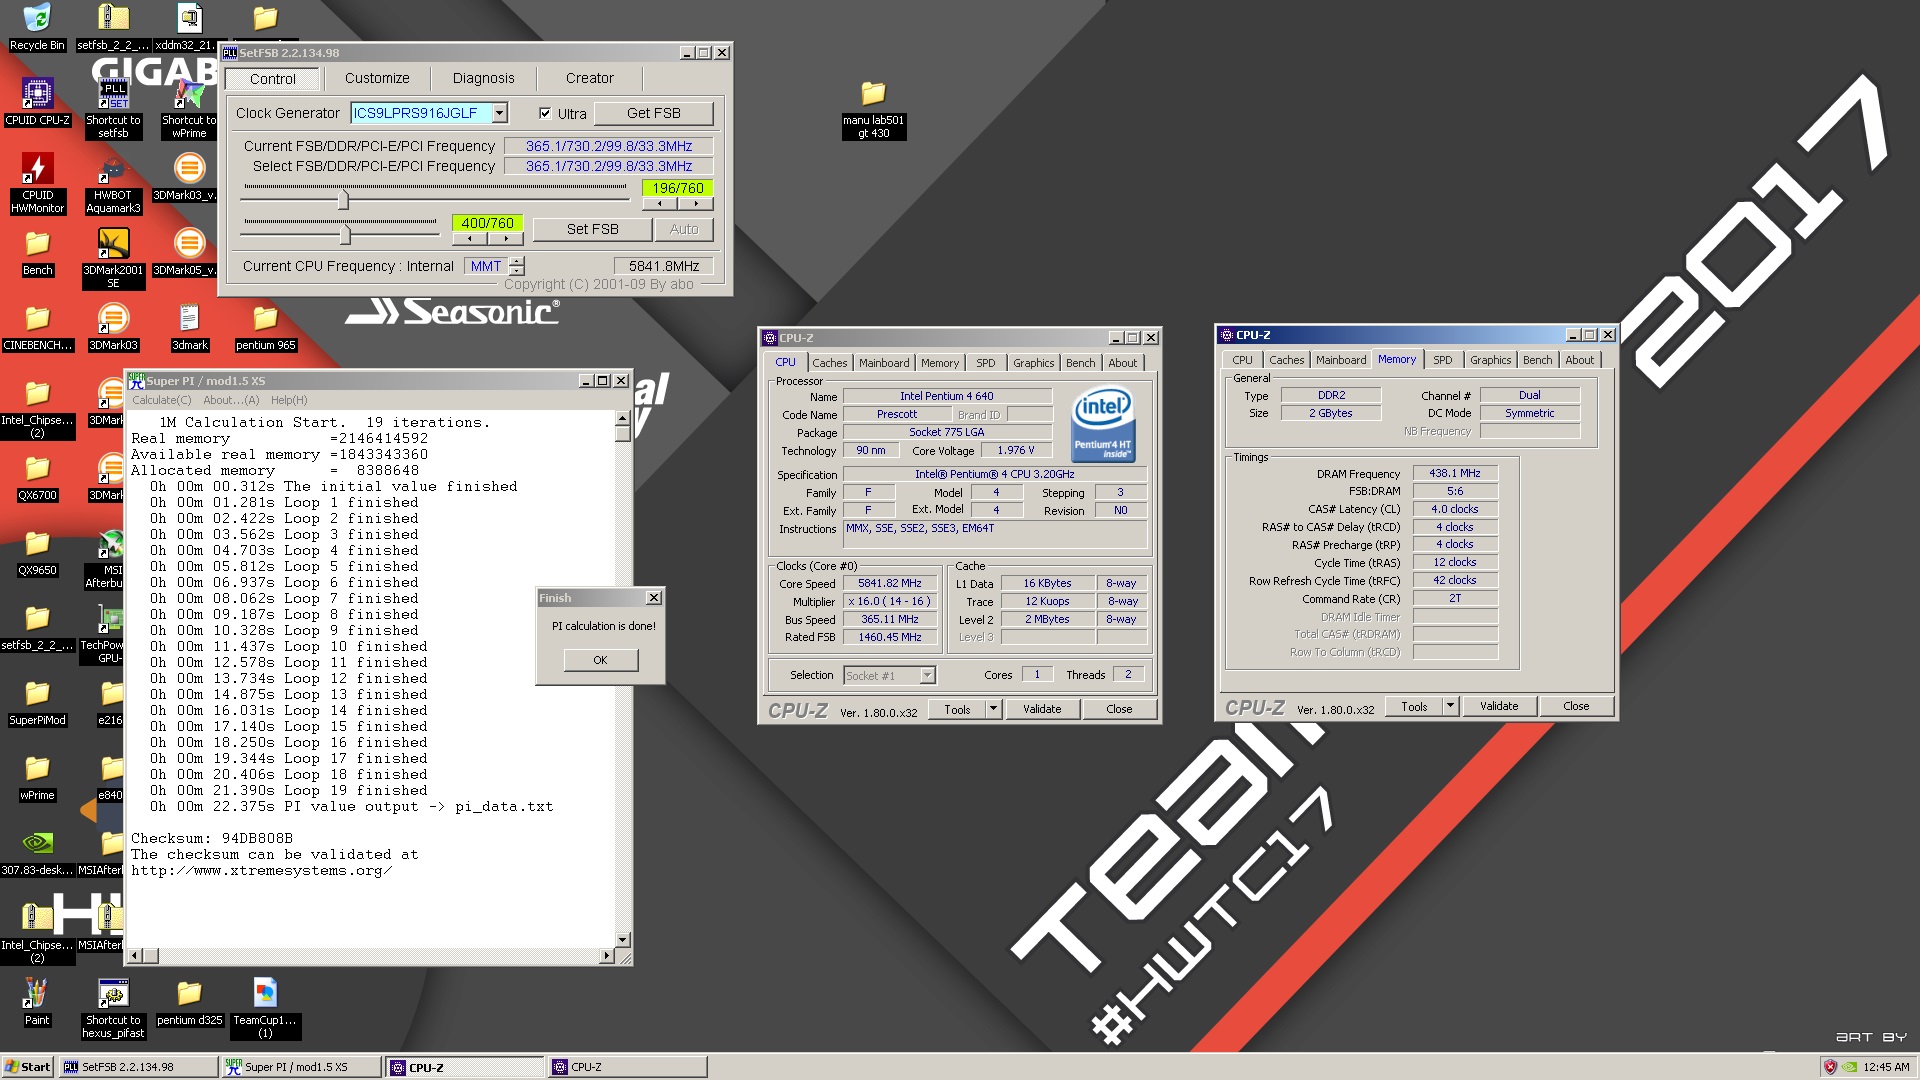The height and width of the screenshot is (1080, 1920).
Task: Open the 3dmark text file icon
Action: (189, 327)
